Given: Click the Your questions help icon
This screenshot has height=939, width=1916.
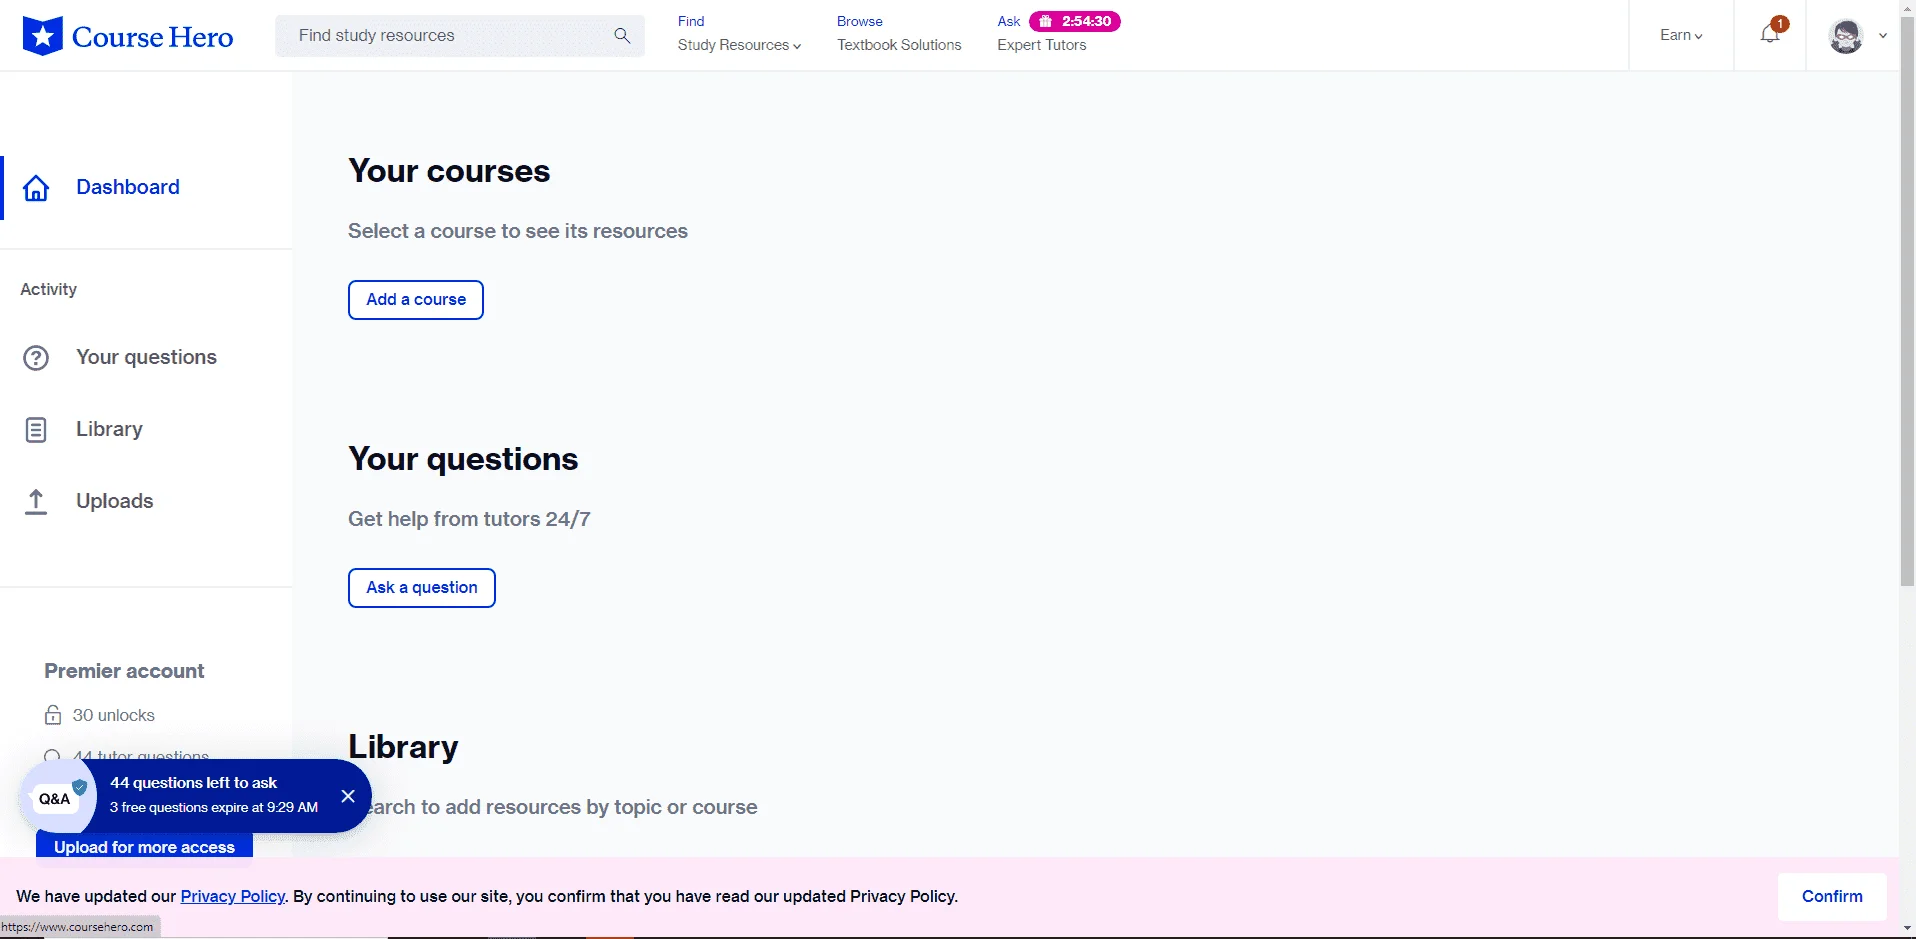Looking at the screenshot, I should click(x=36, y=358).
